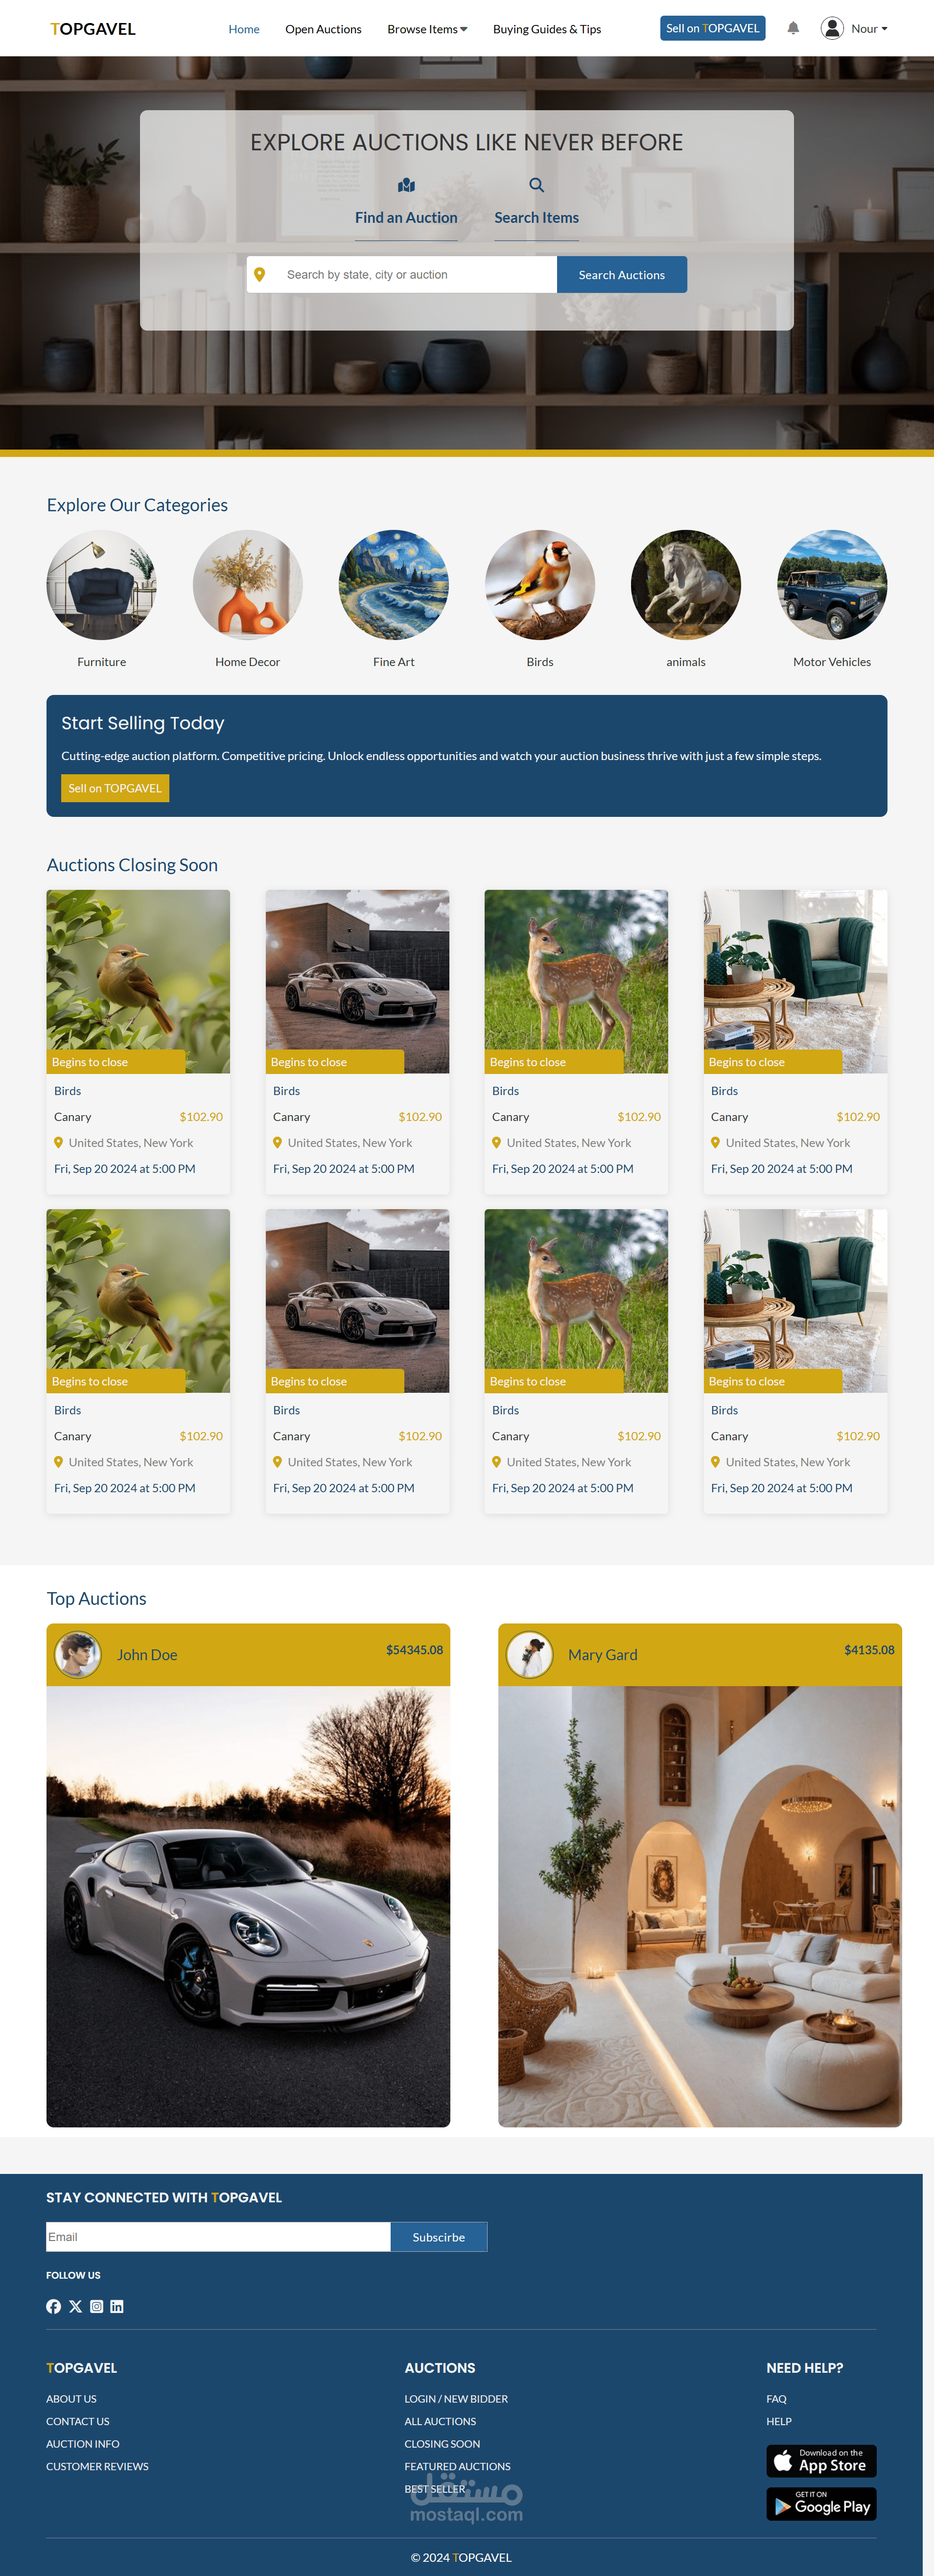Visit the X social icon
Viewport: 934px width, 2576px height.
click(75, 2306)
